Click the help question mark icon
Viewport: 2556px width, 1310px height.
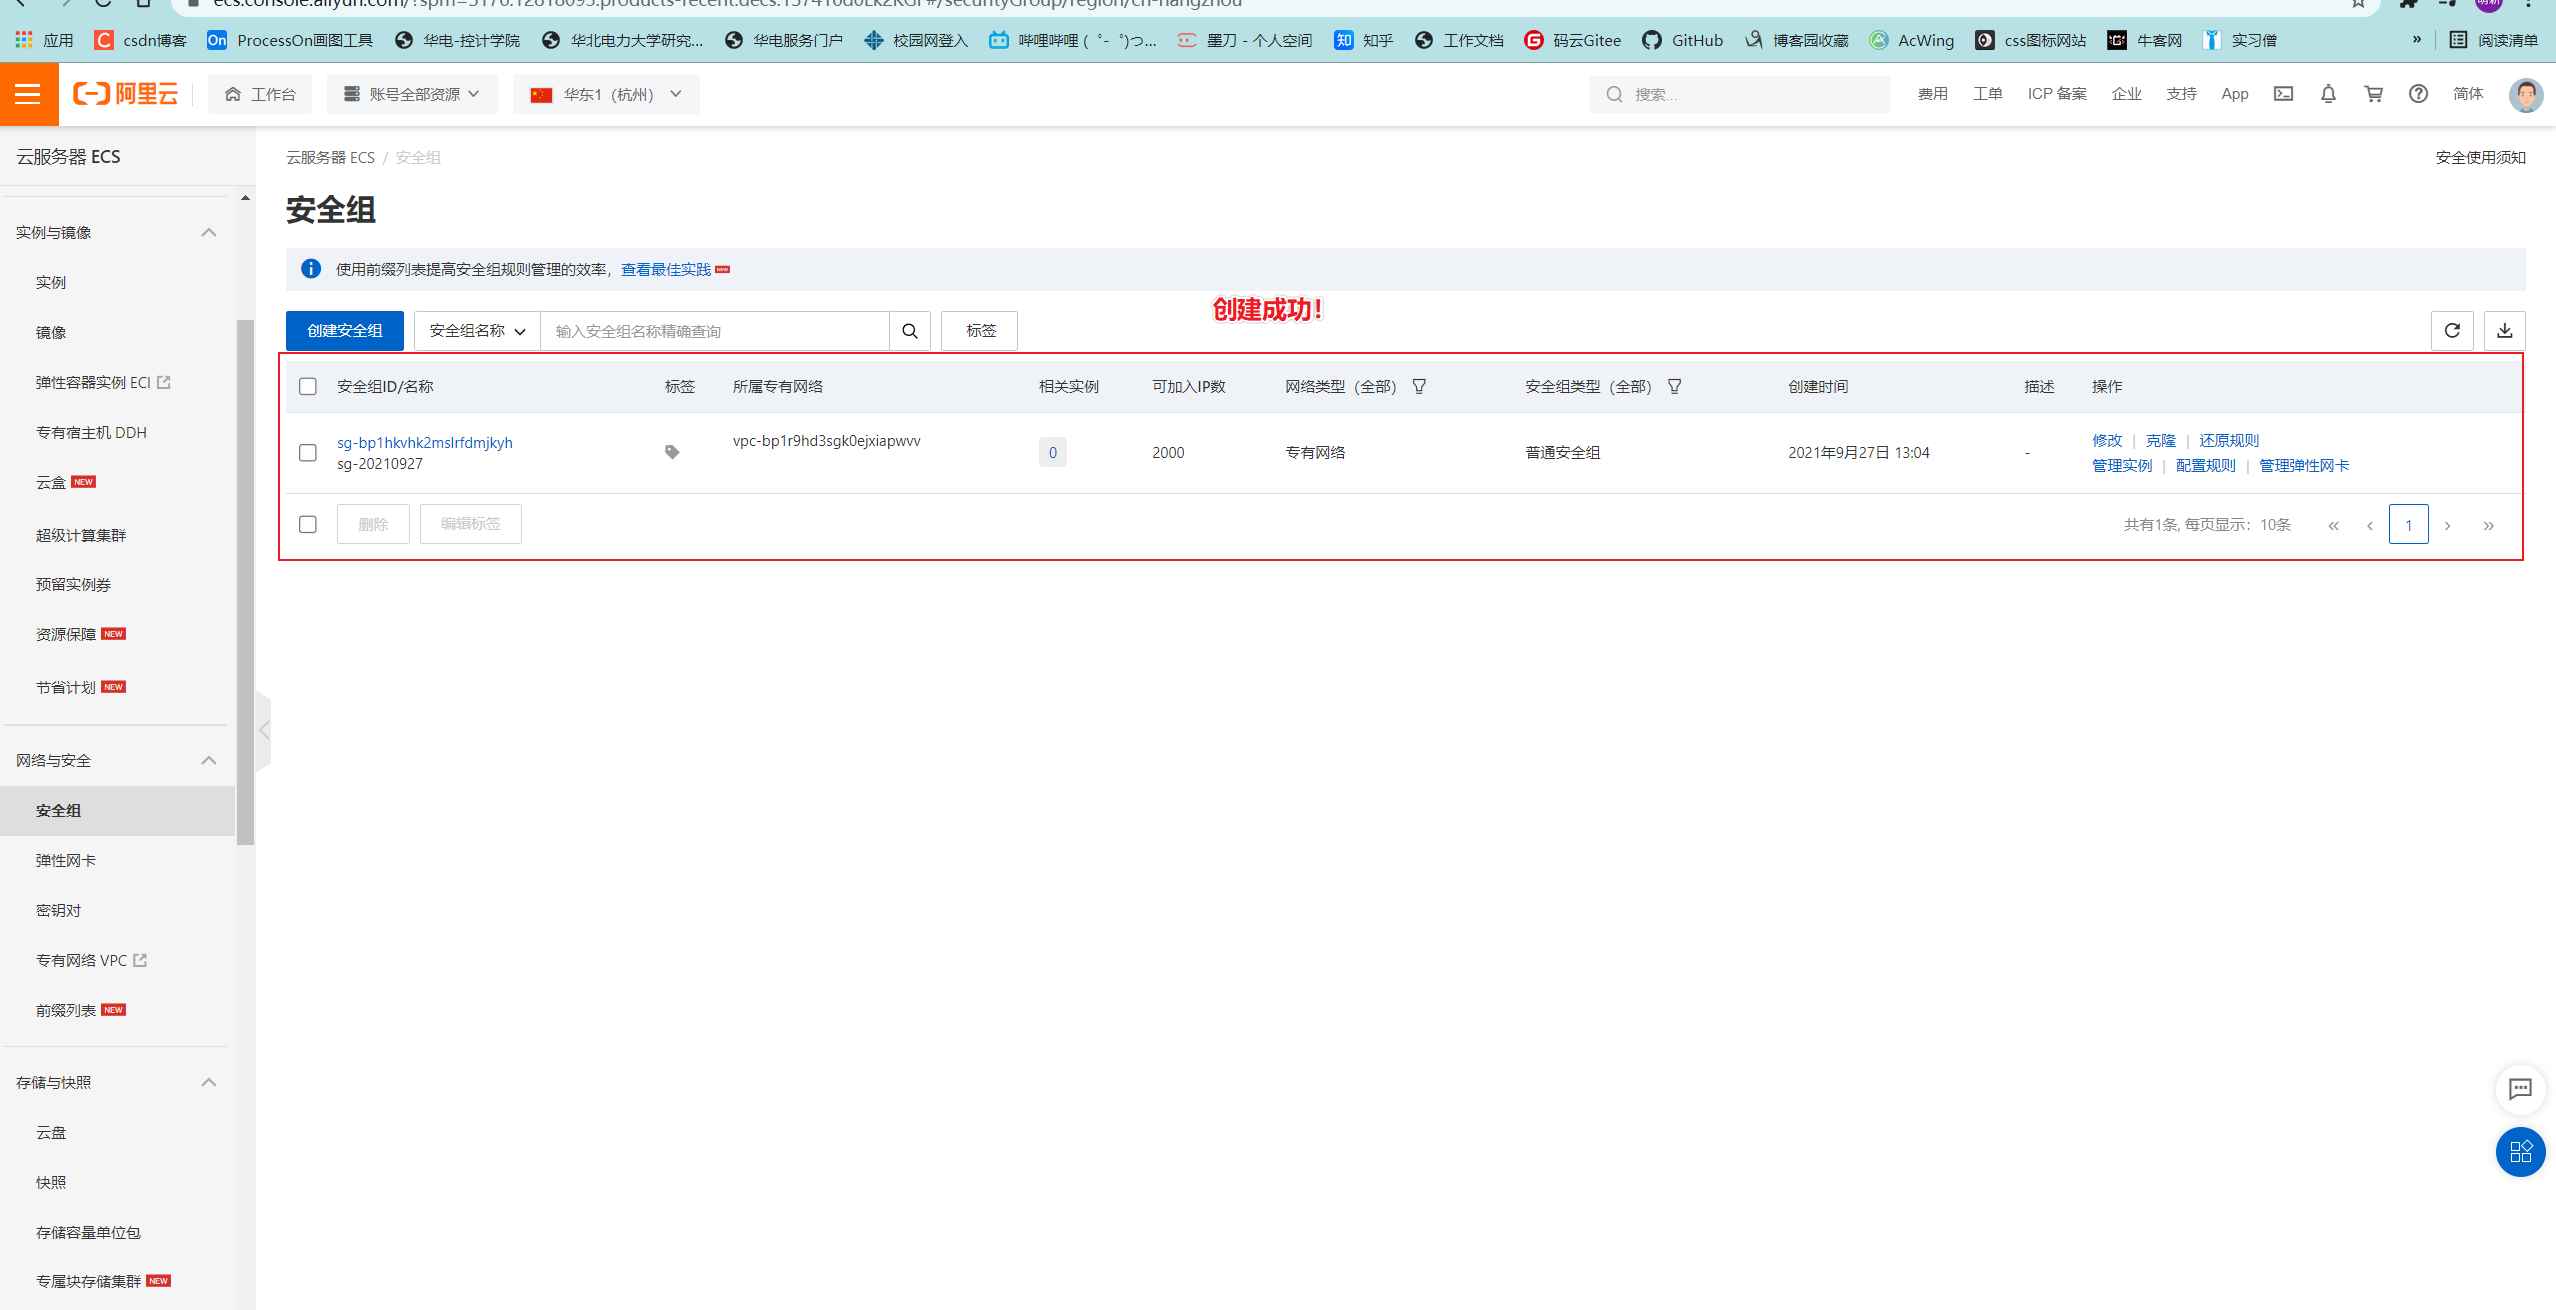pos(2418,94)
